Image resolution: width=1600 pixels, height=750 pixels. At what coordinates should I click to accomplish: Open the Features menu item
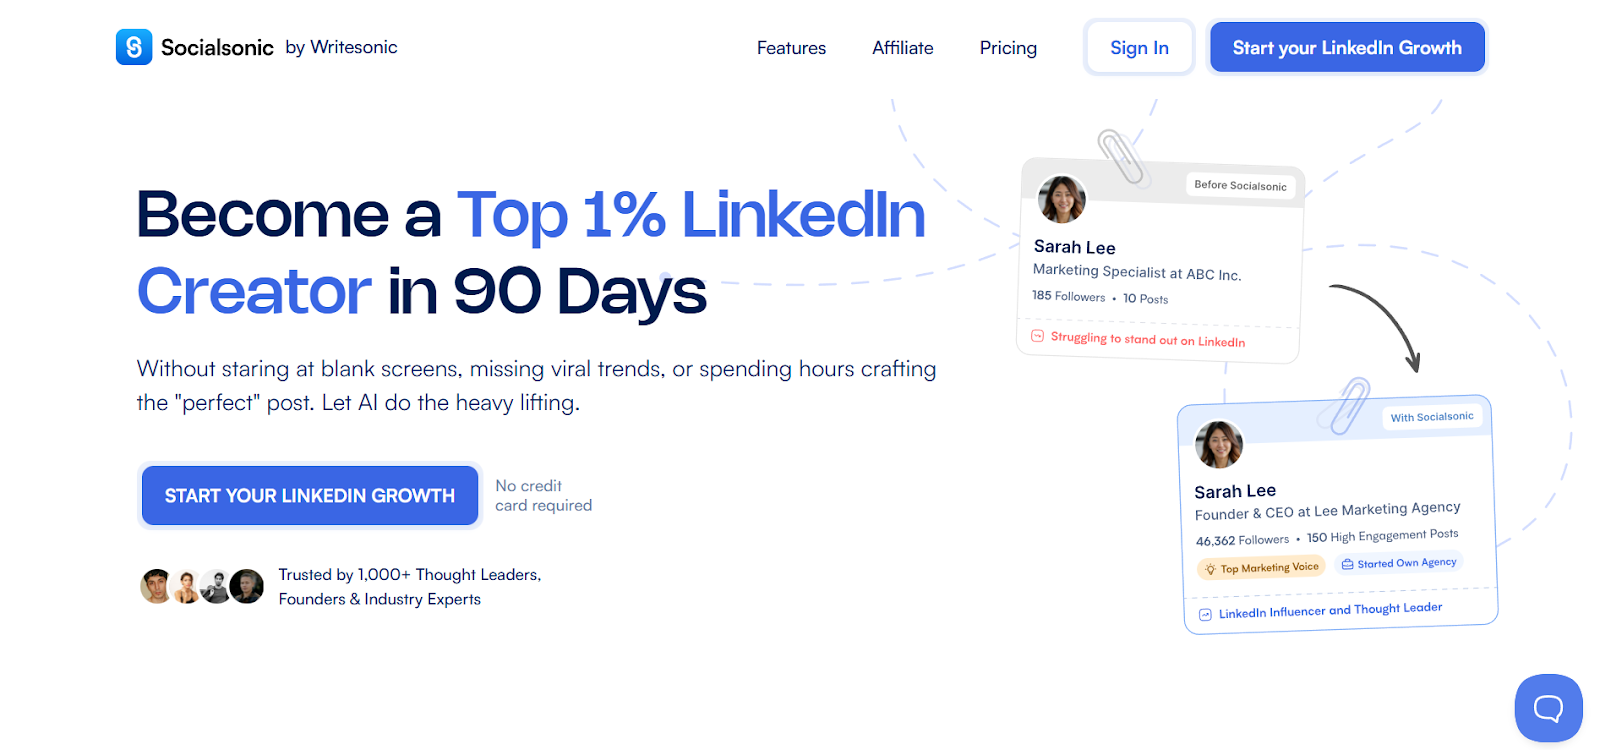(791, 48)
